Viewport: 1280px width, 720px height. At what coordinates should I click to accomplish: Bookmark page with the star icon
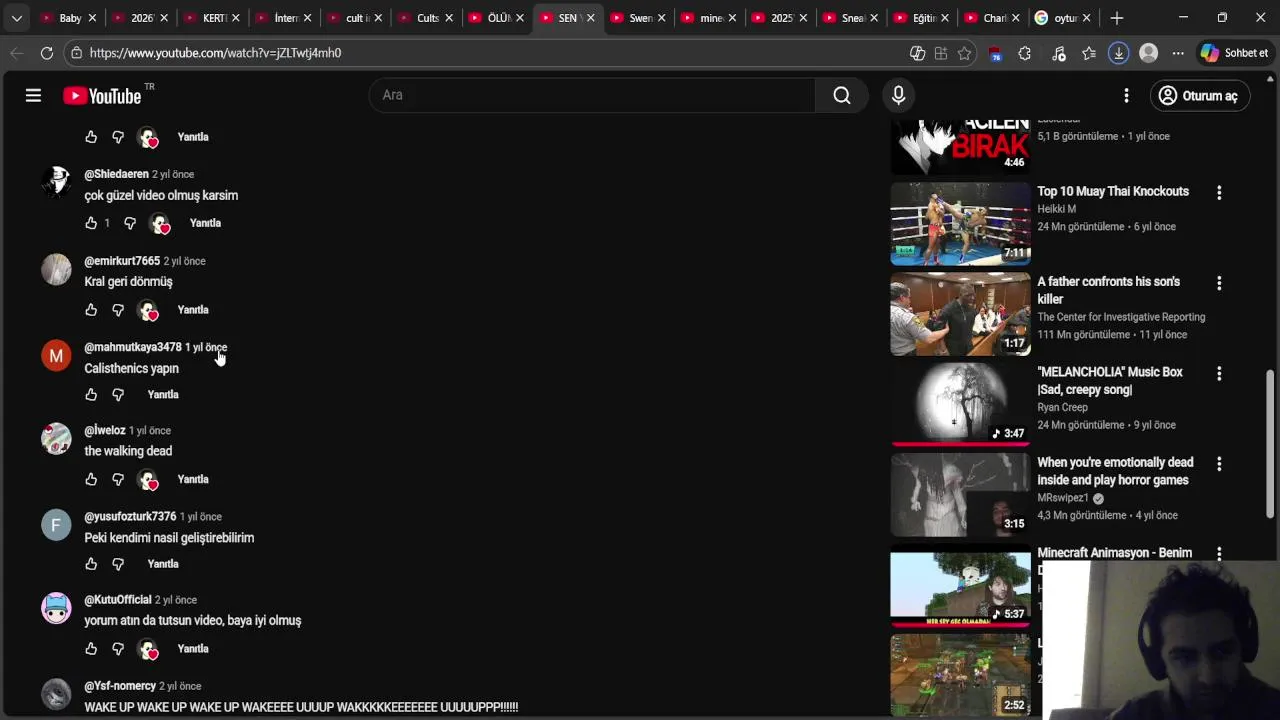coord(964,53)
